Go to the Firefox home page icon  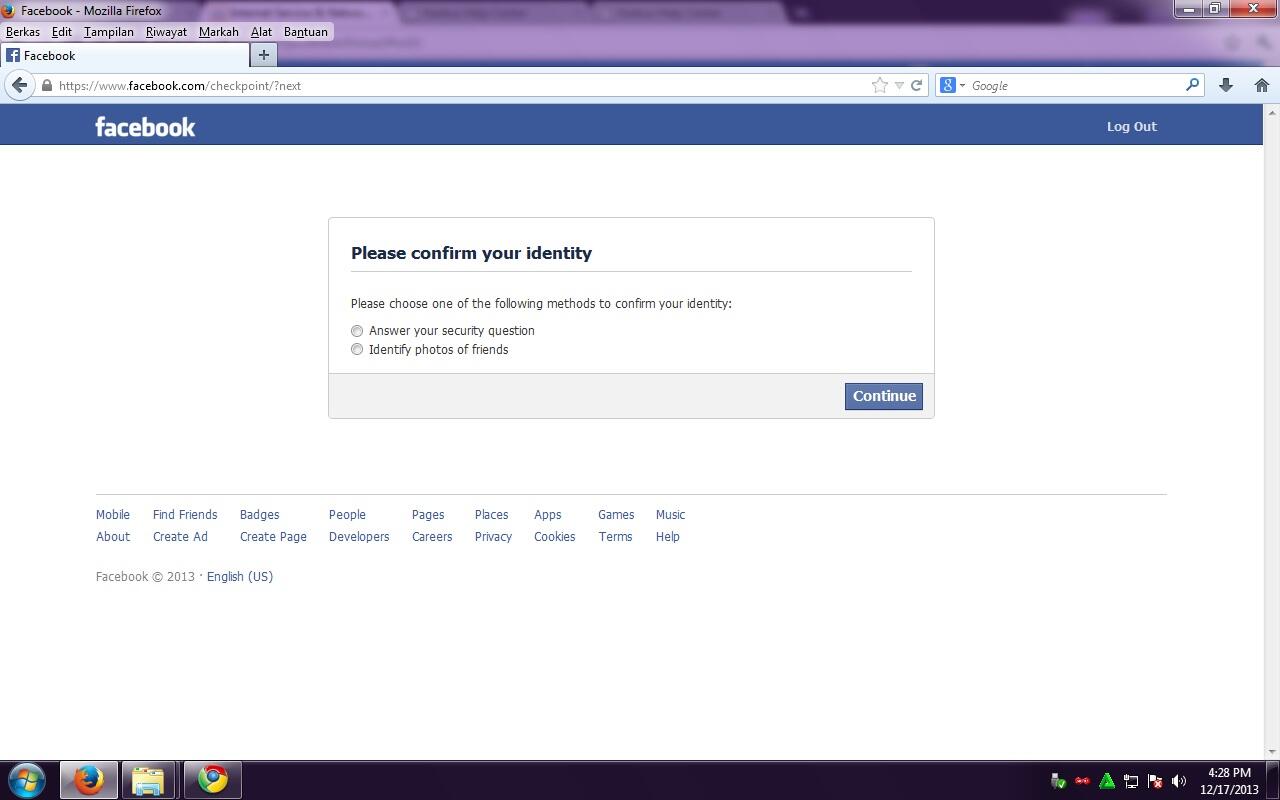(1262, 85)
